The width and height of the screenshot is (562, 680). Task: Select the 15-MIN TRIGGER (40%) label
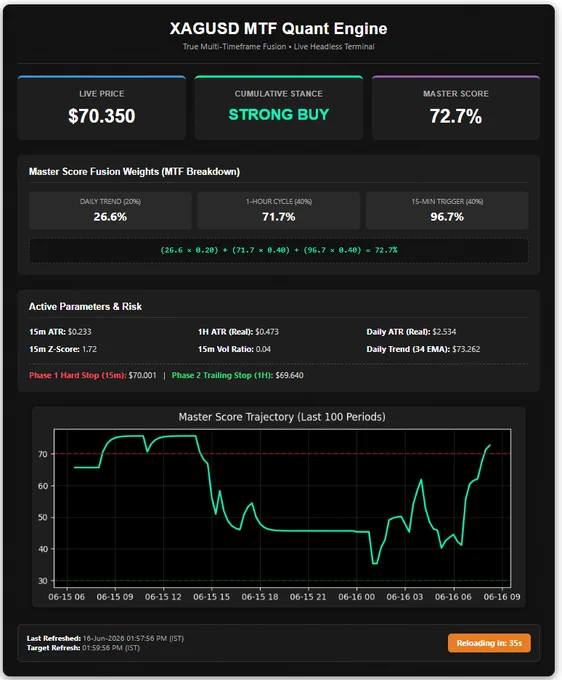pyautogui.click(x=447, y=201)
